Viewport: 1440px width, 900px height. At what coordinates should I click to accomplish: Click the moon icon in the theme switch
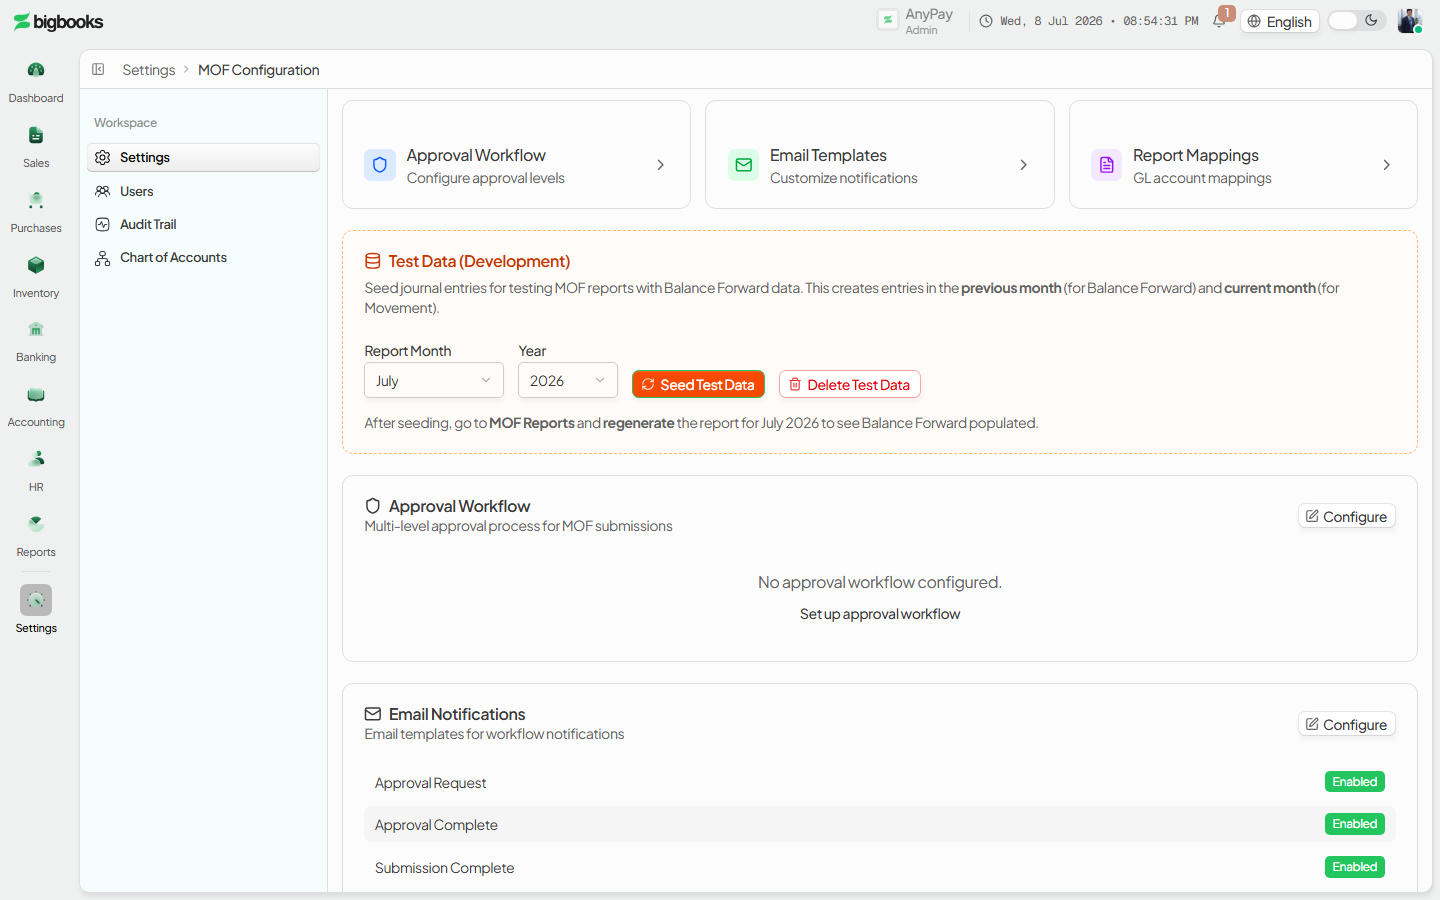tap(1371, 20)
